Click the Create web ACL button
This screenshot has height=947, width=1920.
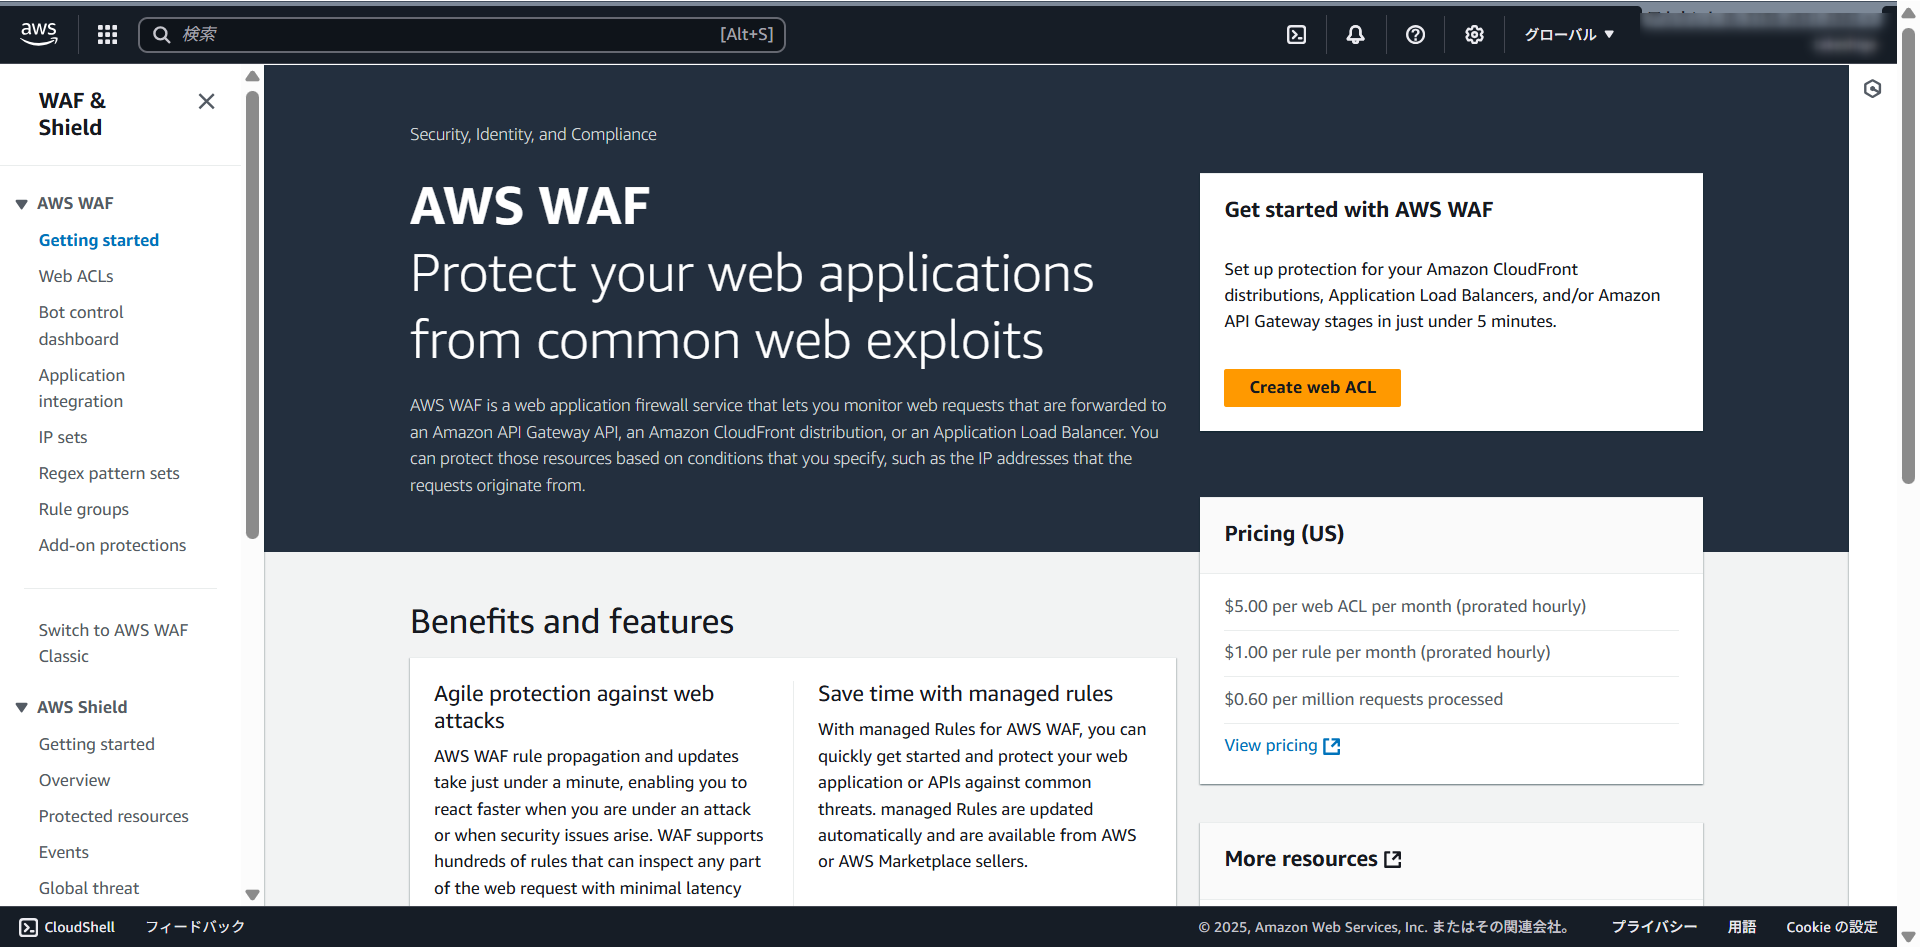pos(1311,388)
